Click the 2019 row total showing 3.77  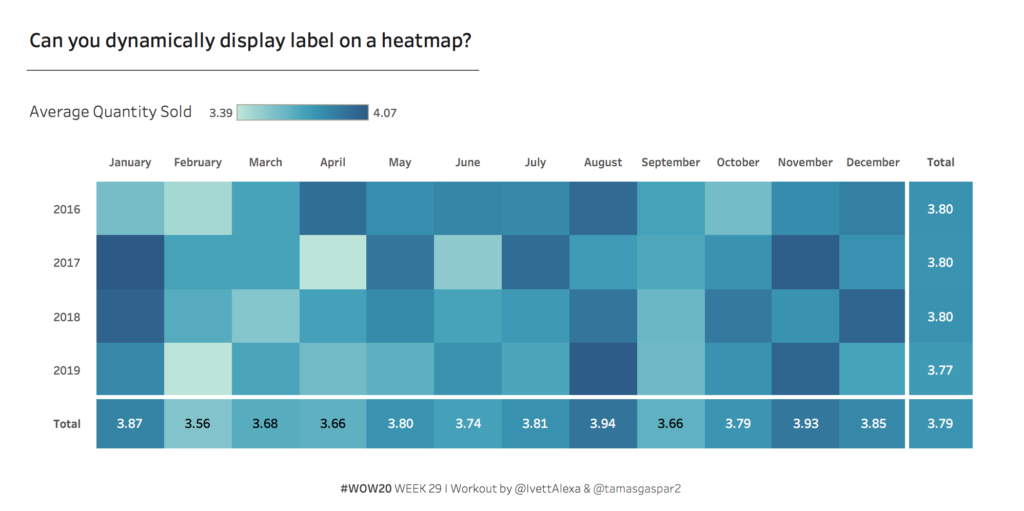coord(940,370)
